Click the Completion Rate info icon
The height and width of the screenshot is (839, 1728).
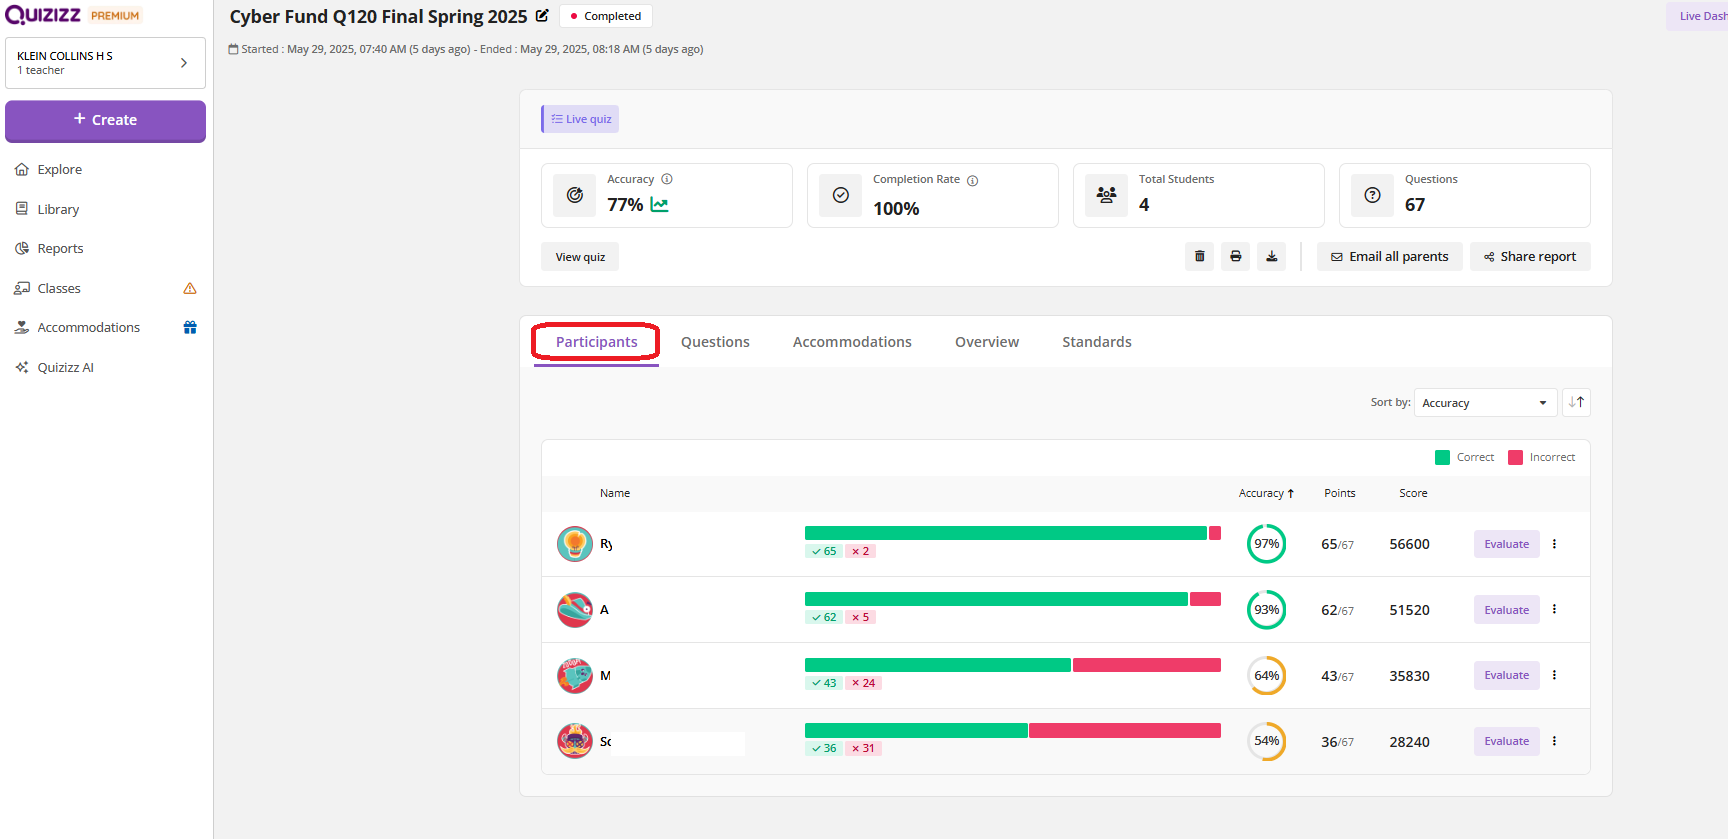(x=972, y=180)
